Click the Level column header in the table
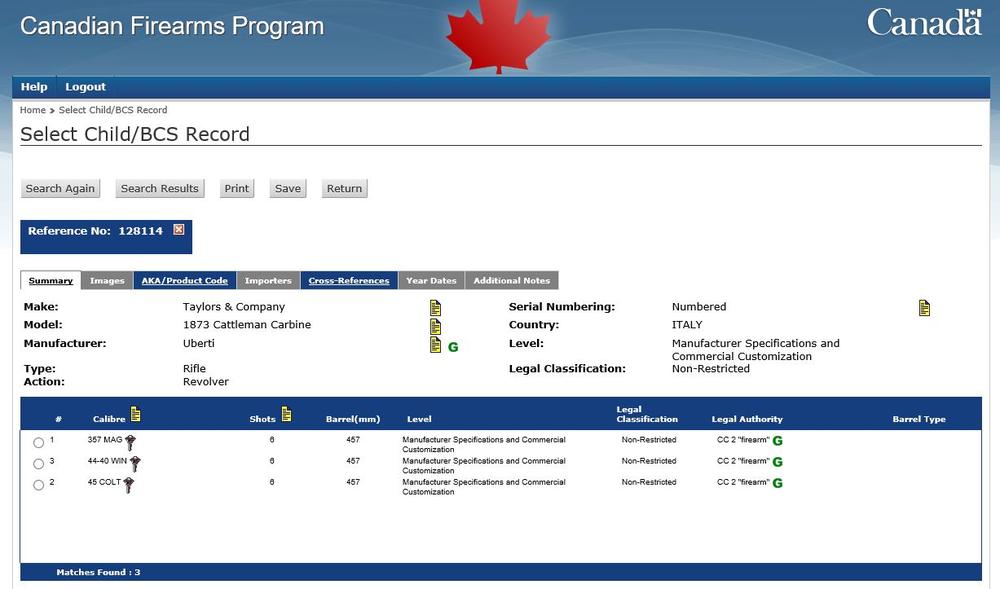The image size is (1000, 589). (x=419, y=419)
